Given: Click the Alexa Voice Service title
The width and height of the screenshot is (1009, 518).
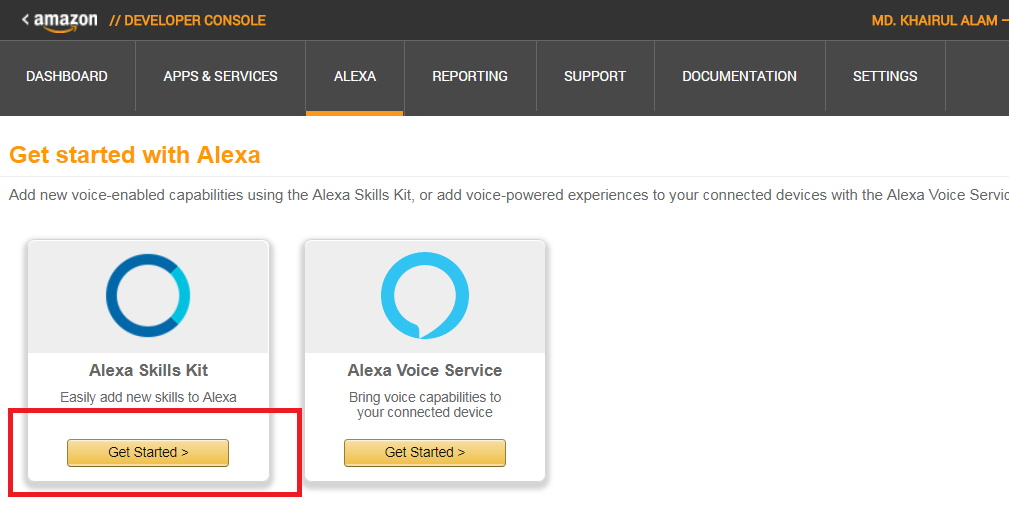Looking at the screenshot, I should tap(425, 370).
